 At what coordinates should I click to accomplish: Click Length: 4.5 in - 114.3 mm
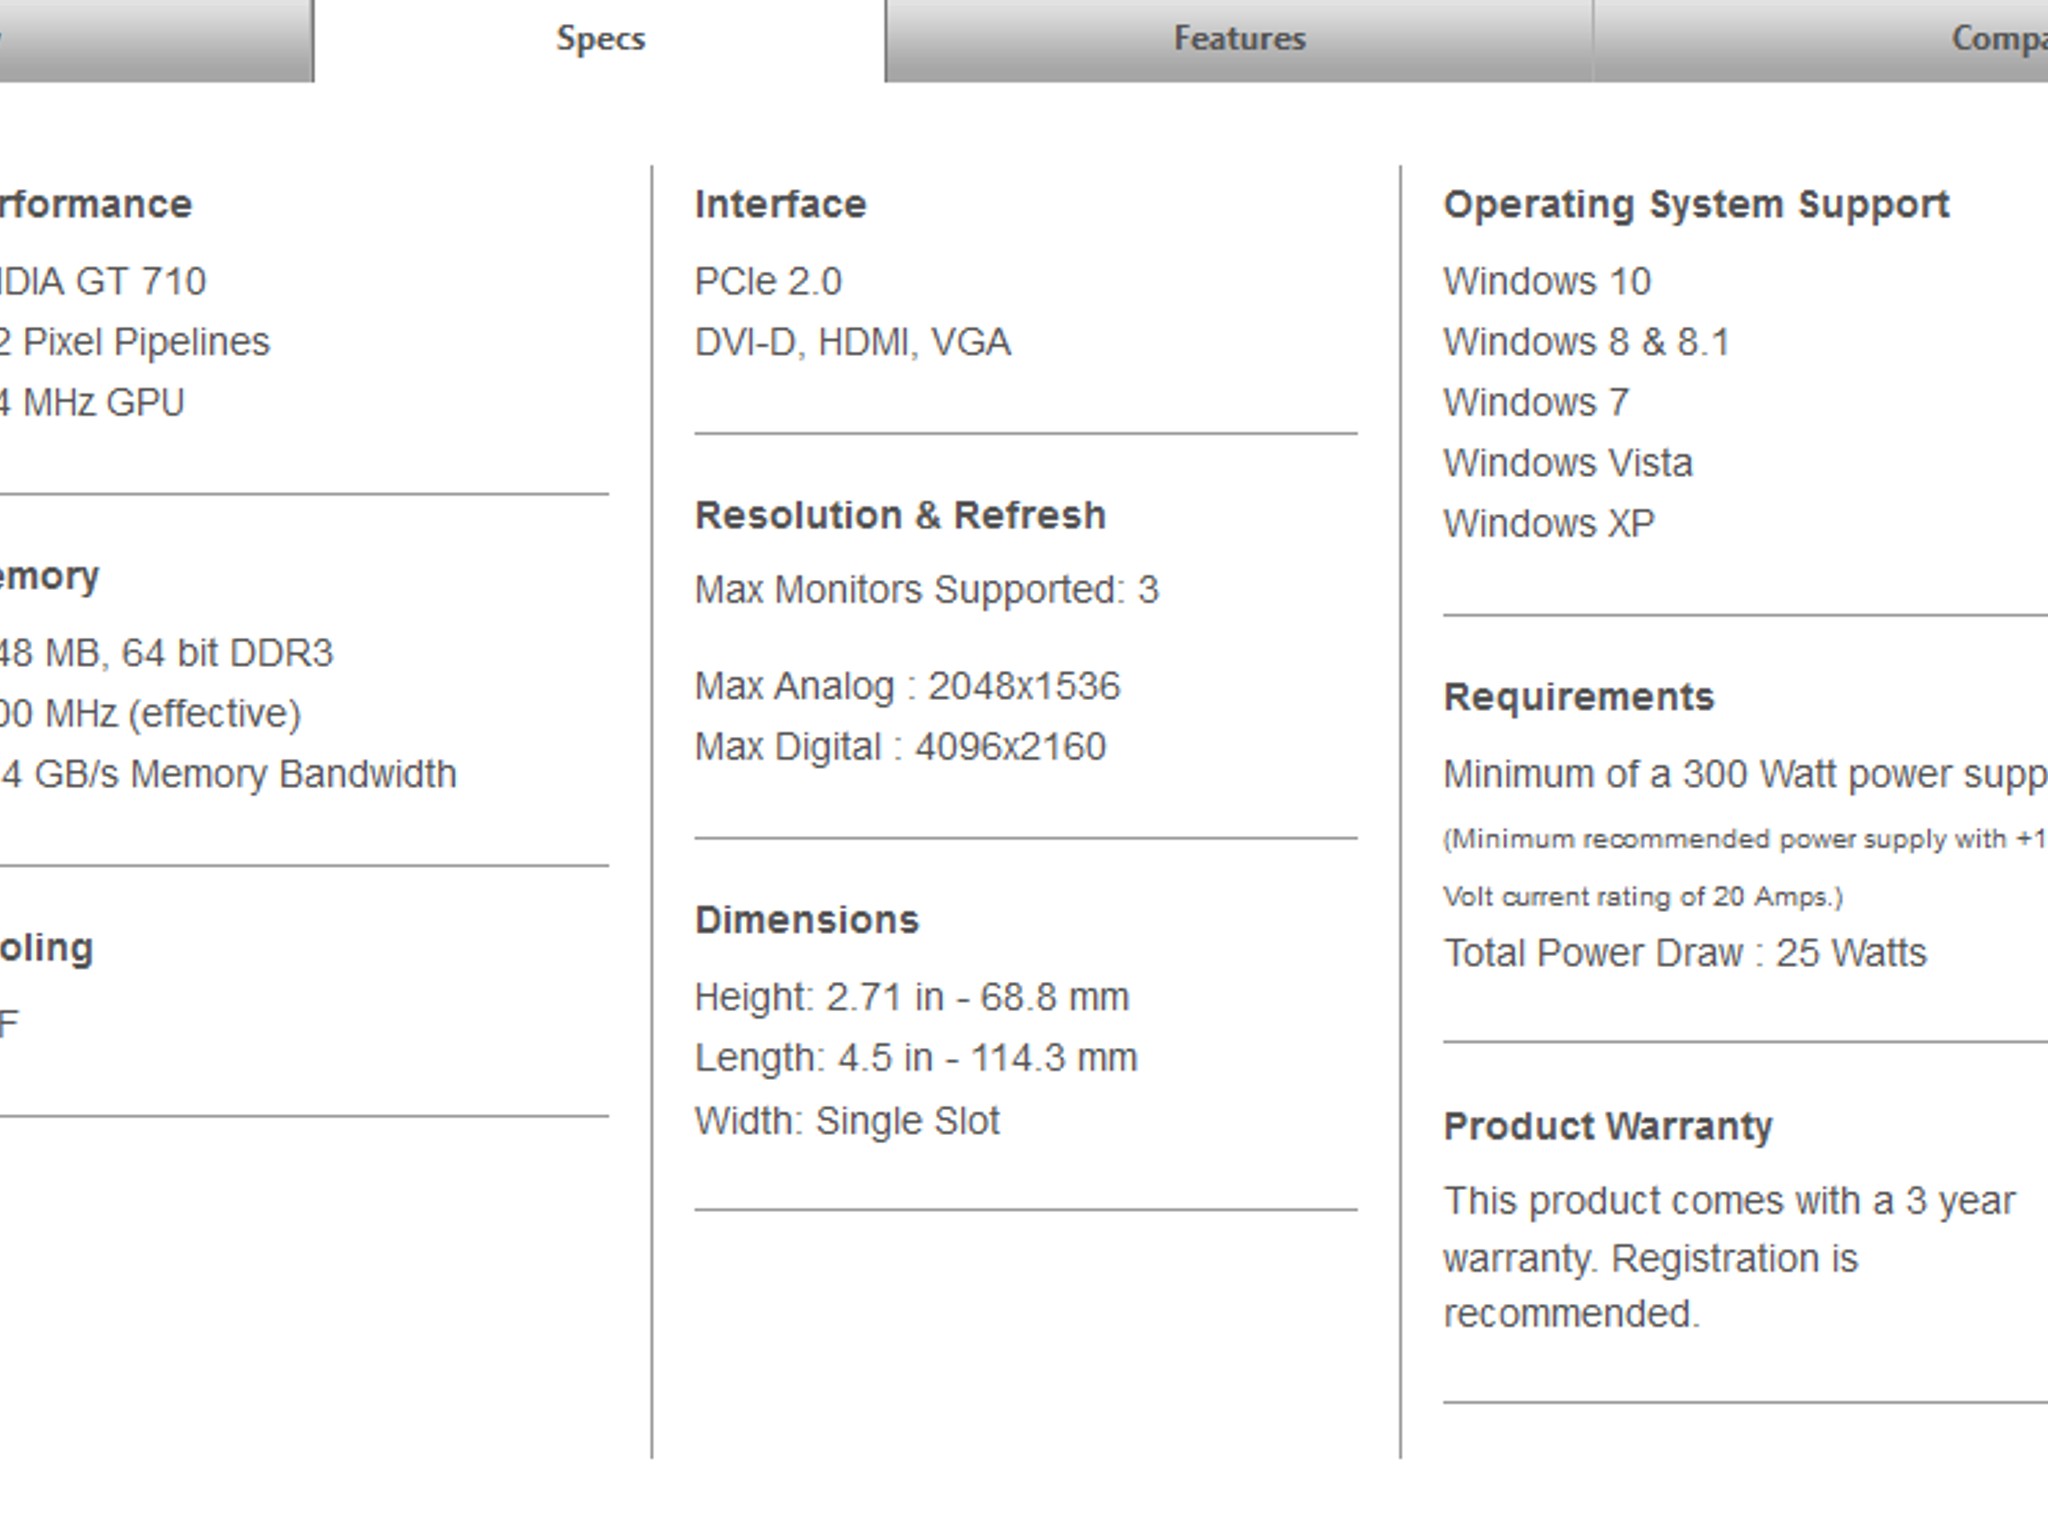[x=916, y=1058]
